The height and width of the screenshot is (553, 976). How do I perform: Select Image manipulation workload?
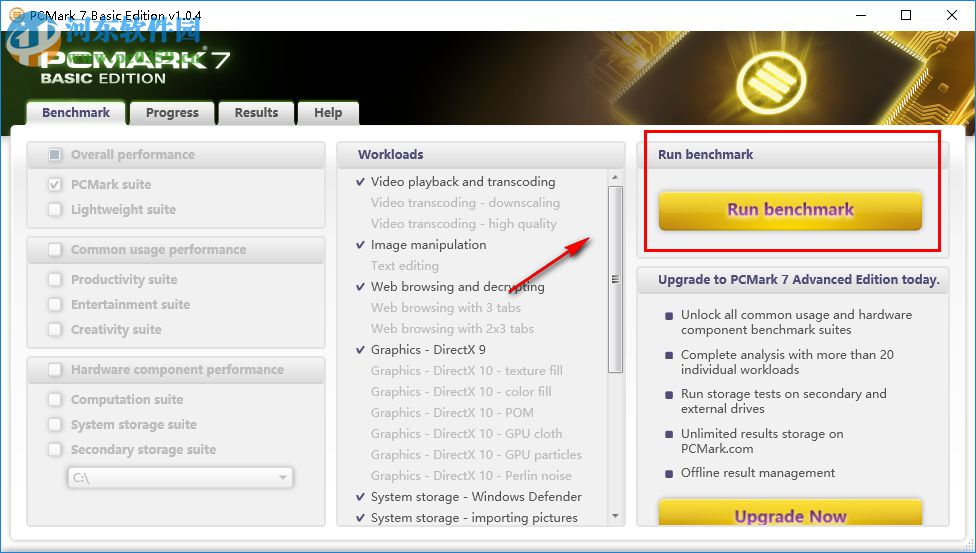coord(428,245)
